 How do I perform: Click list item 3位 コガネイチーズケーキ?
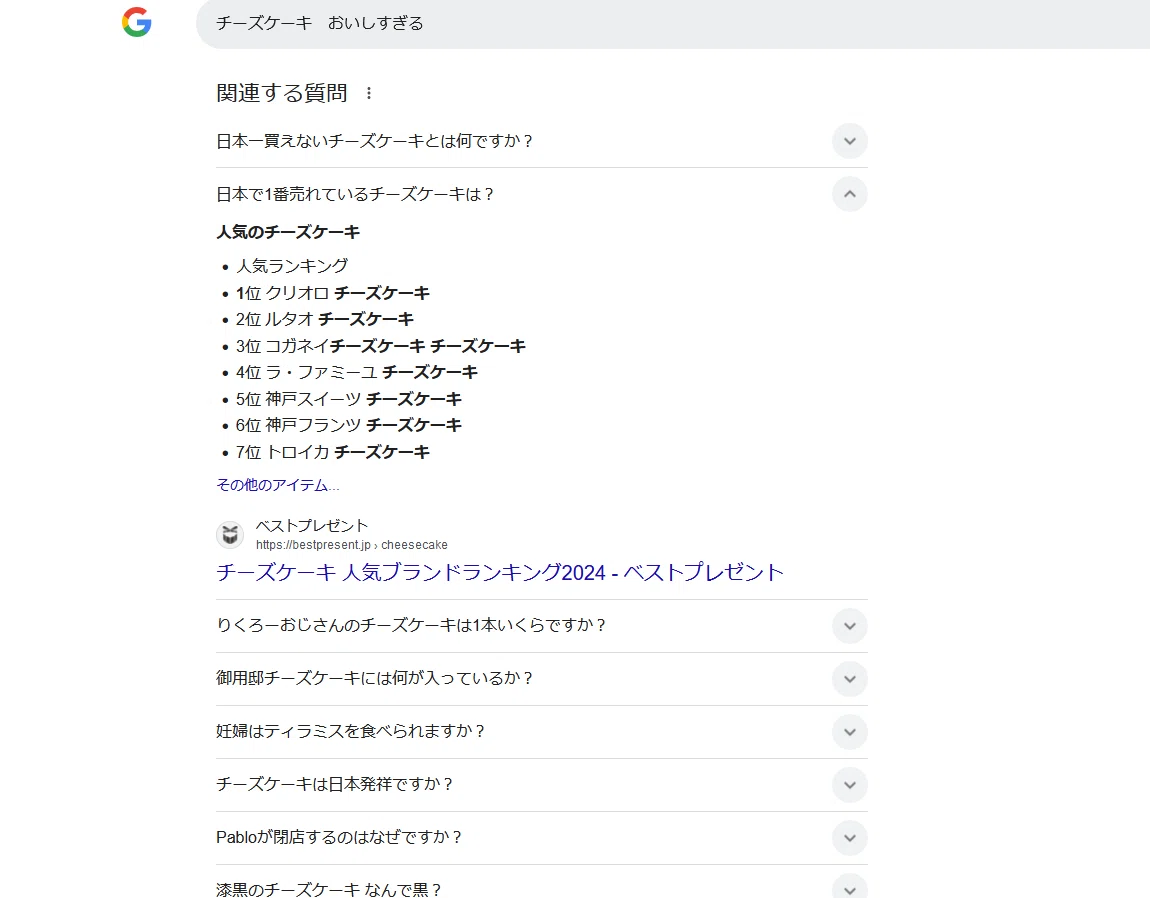[381, 346]
